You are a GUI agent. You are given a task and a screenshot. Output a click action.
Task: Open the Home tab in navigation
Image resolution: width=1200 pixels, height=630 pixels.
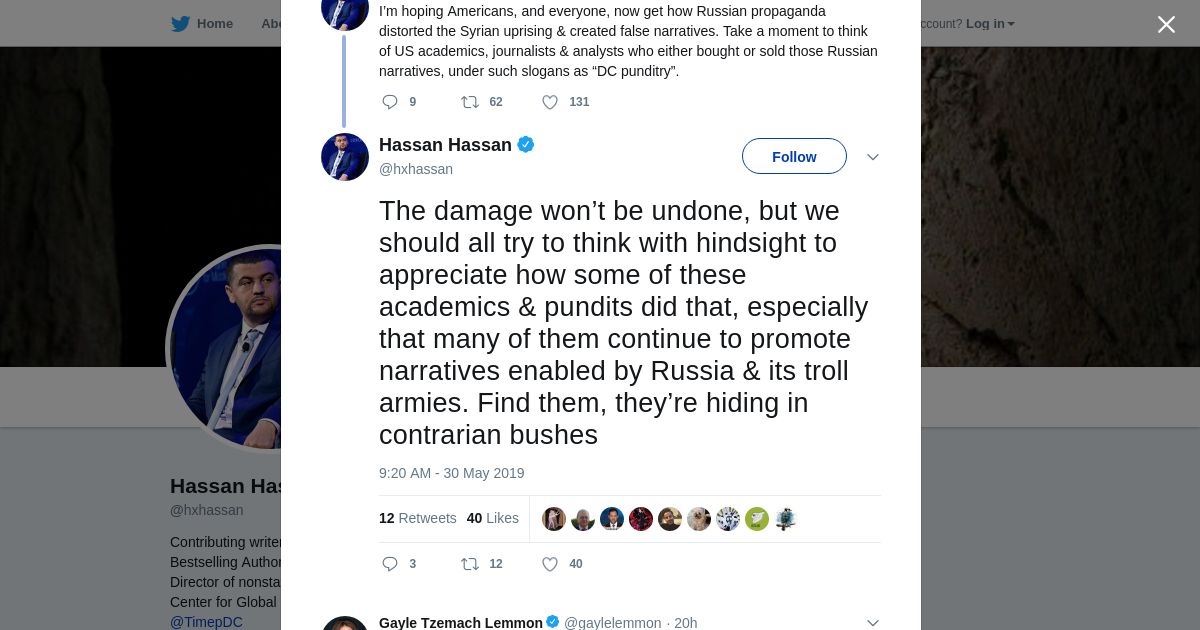tap(214, 24)
